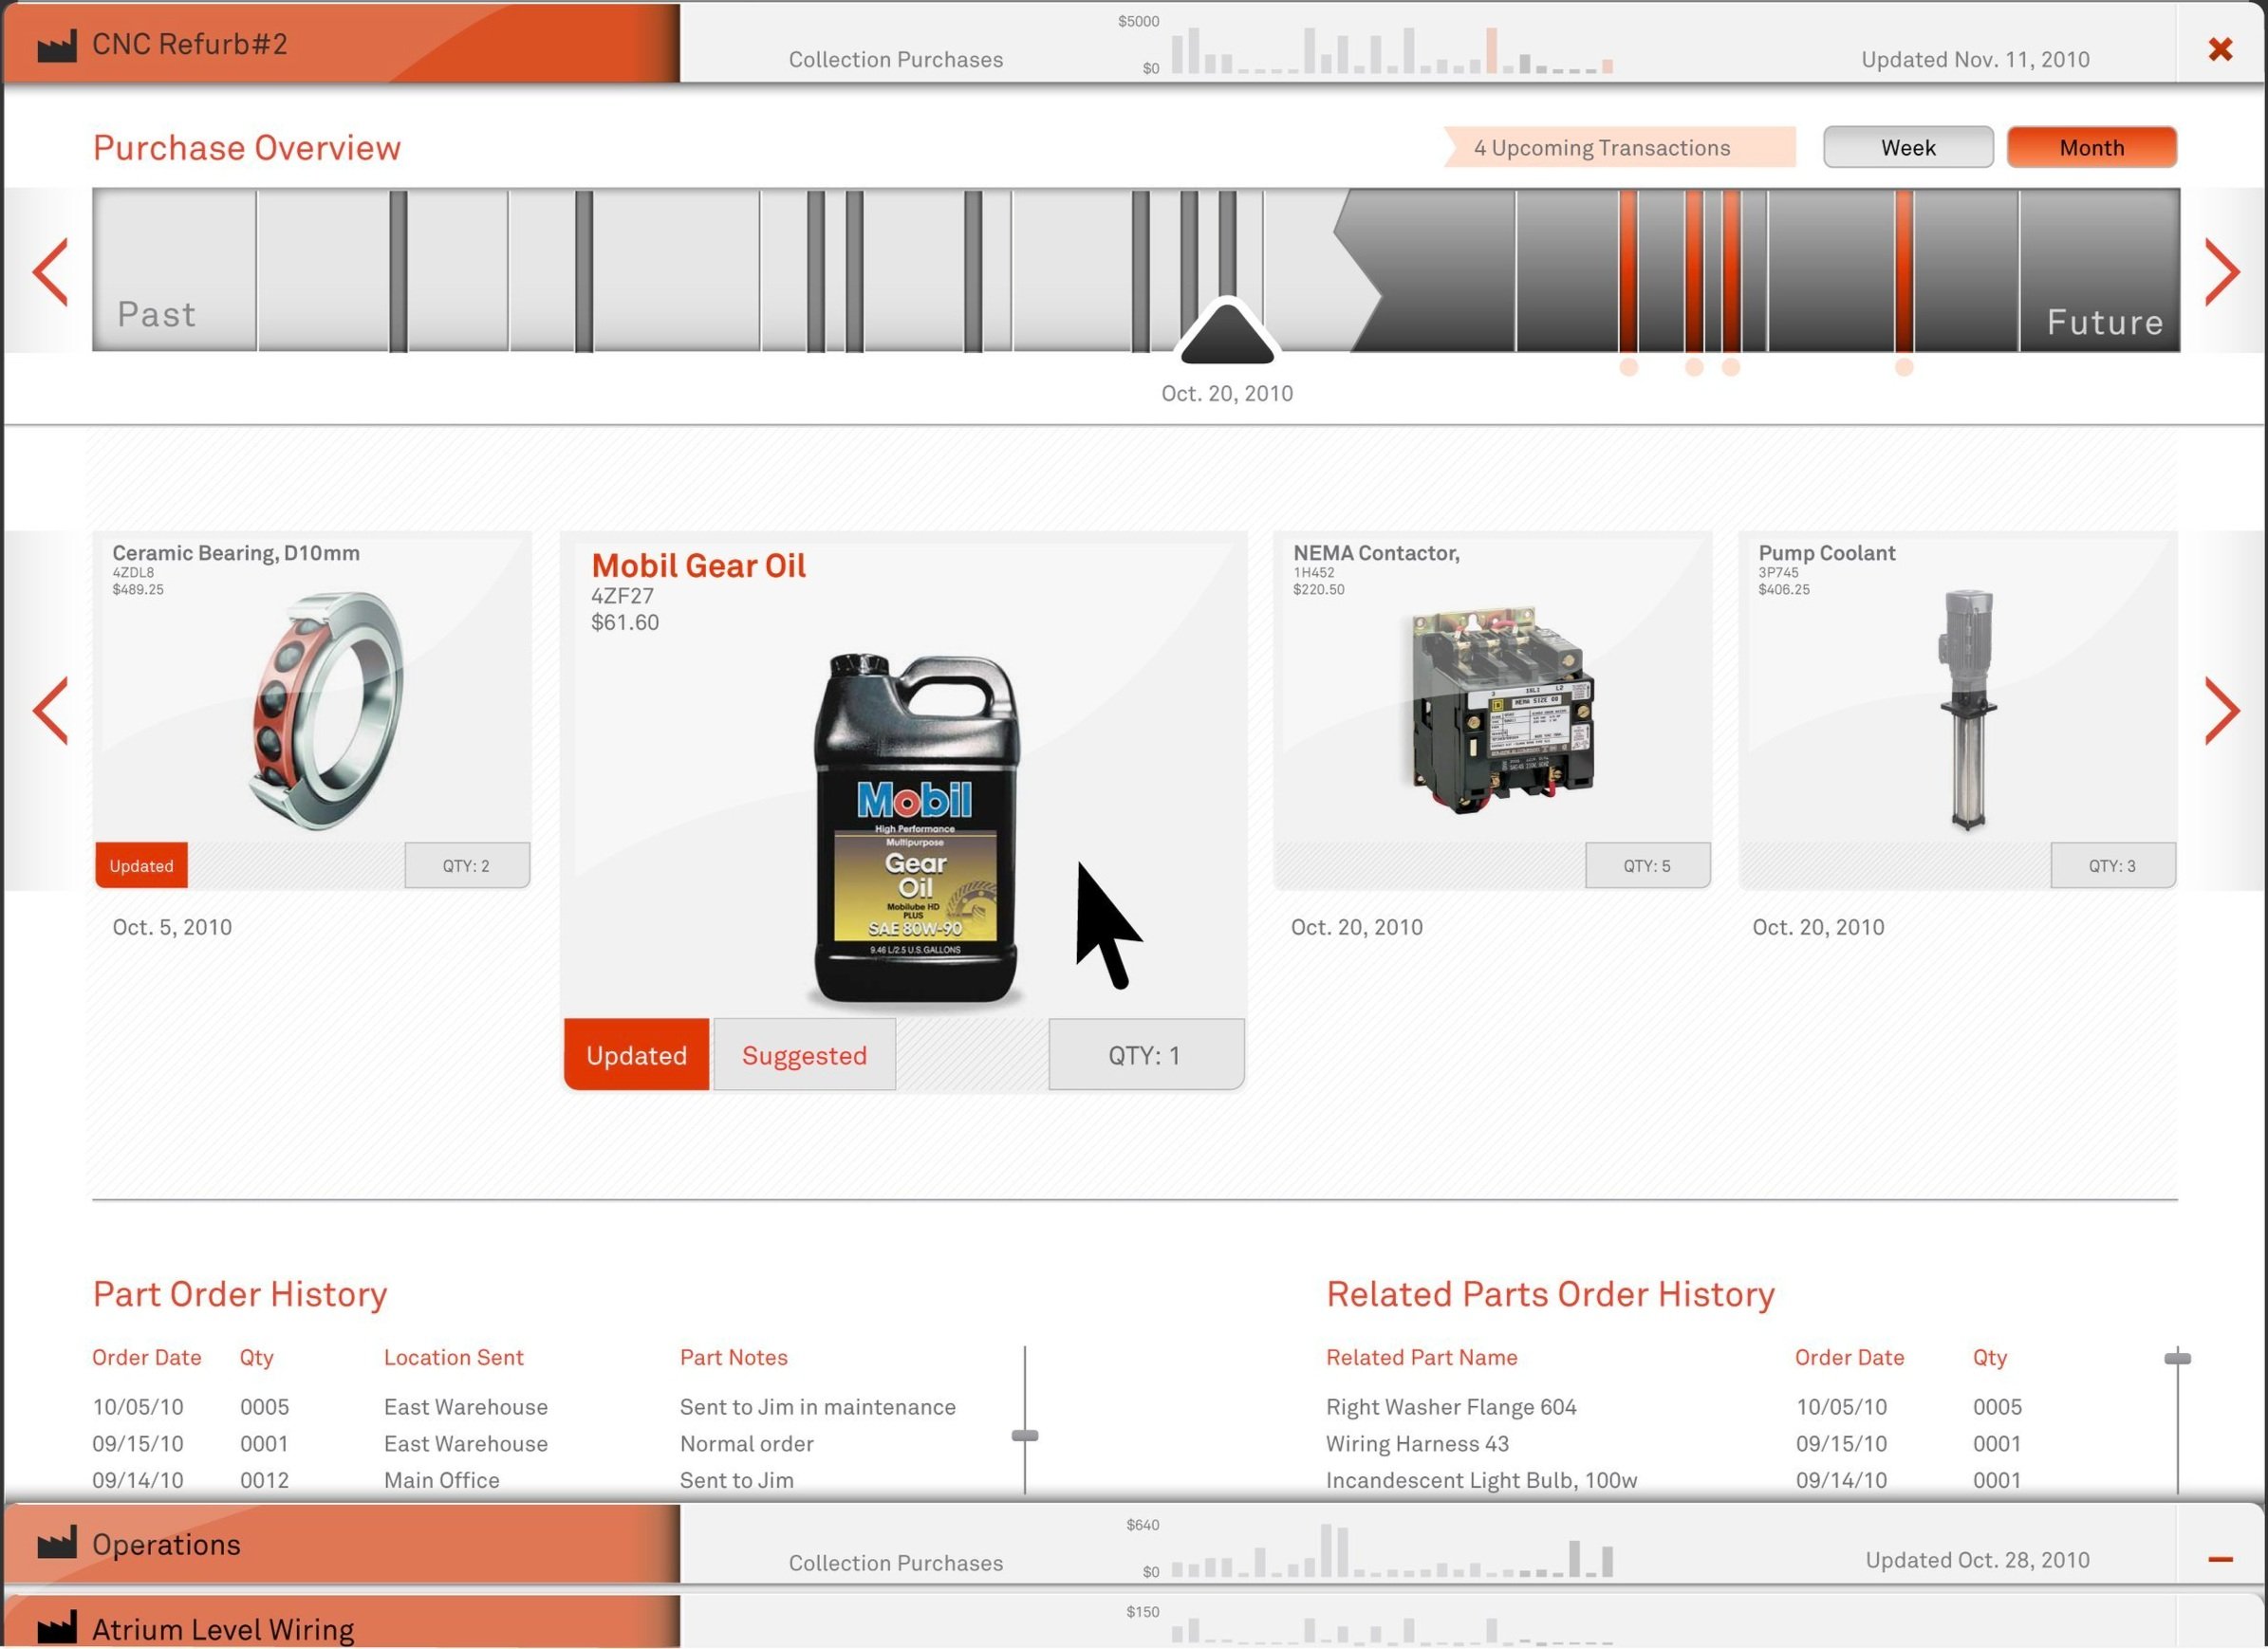Switch timeline to Month view
The height and width of the screenshot is (1649, 2268).
(2091, 147)
